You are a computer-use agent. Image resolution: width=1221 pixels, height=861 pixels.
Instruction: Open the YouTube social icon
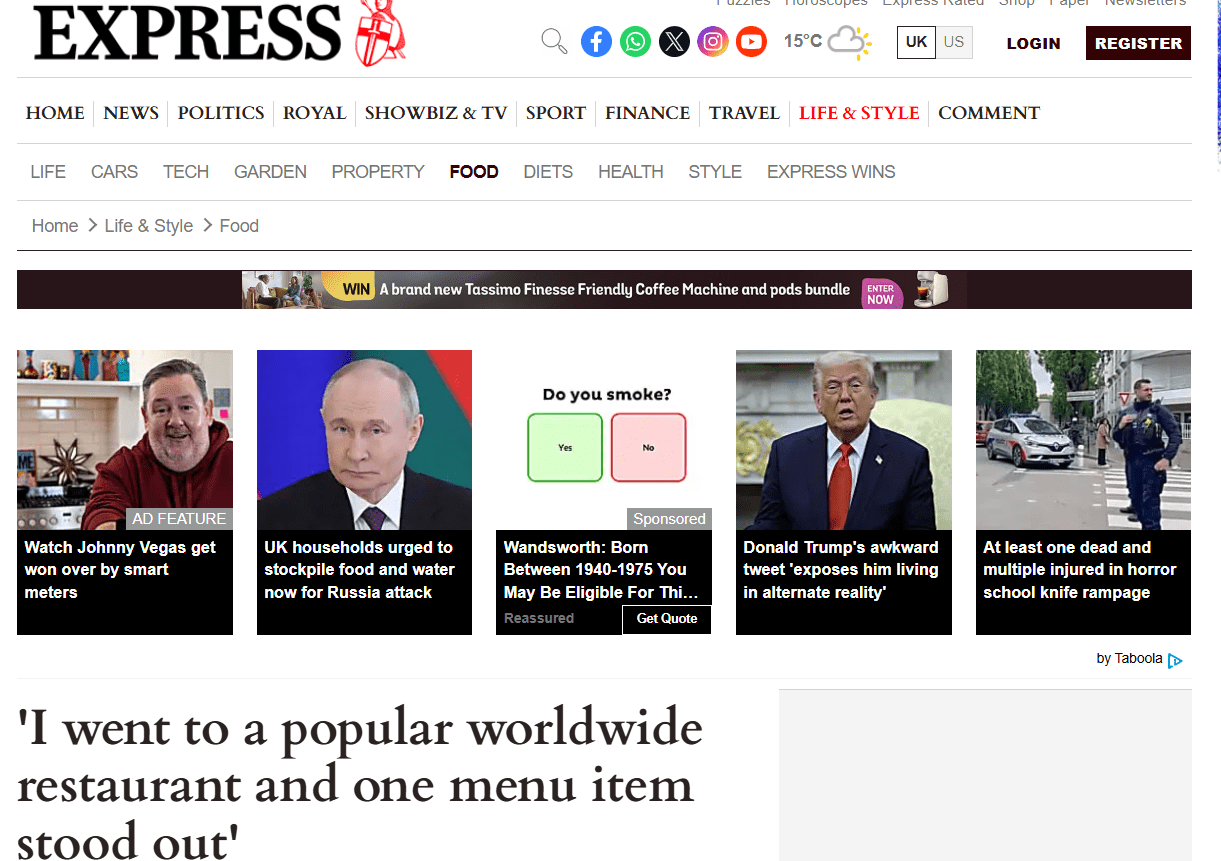point(751,42)
